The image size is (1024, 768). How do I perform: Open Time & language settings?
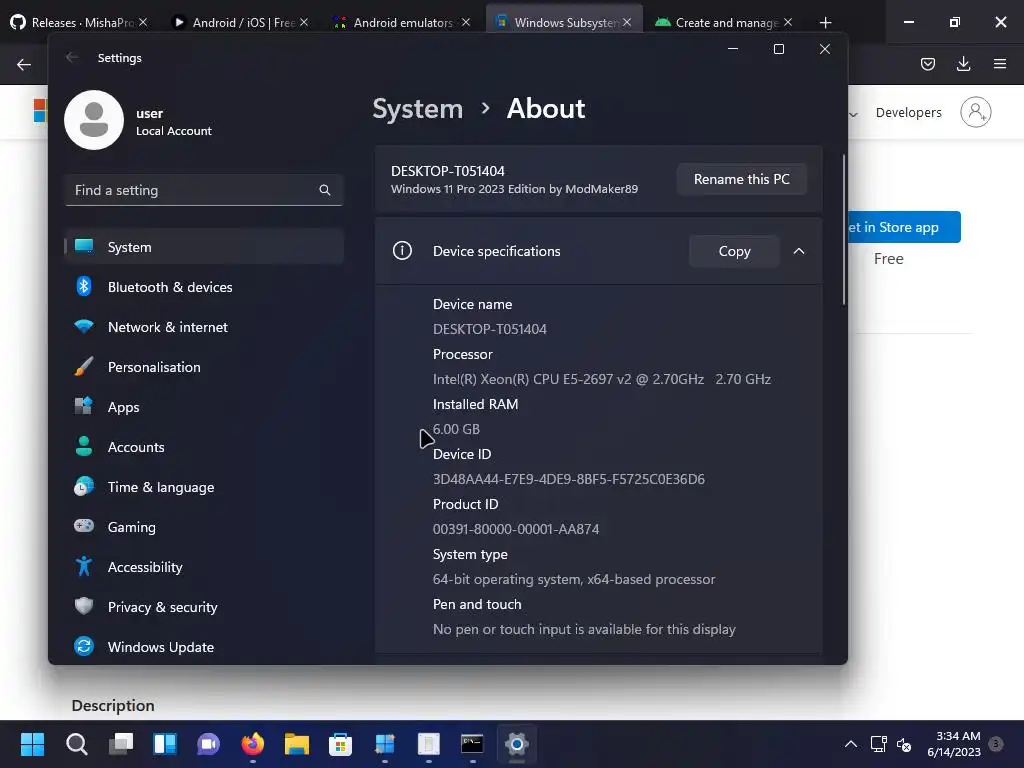(204, 487)
